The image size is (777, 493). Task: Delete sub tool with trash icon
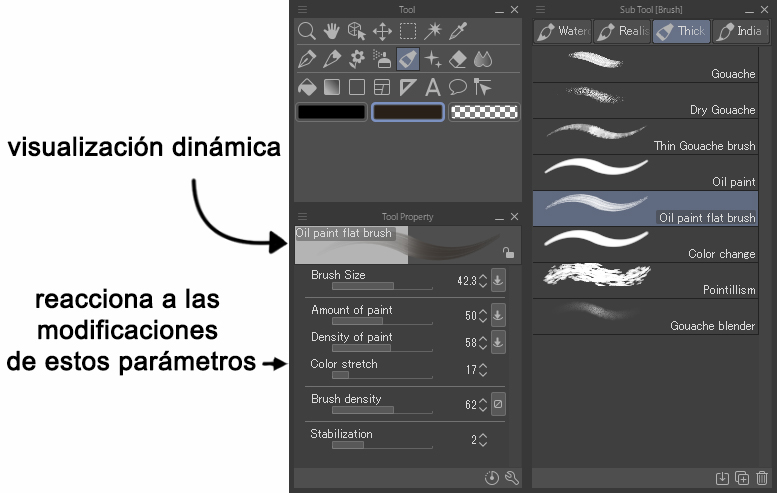pos(762,479)
